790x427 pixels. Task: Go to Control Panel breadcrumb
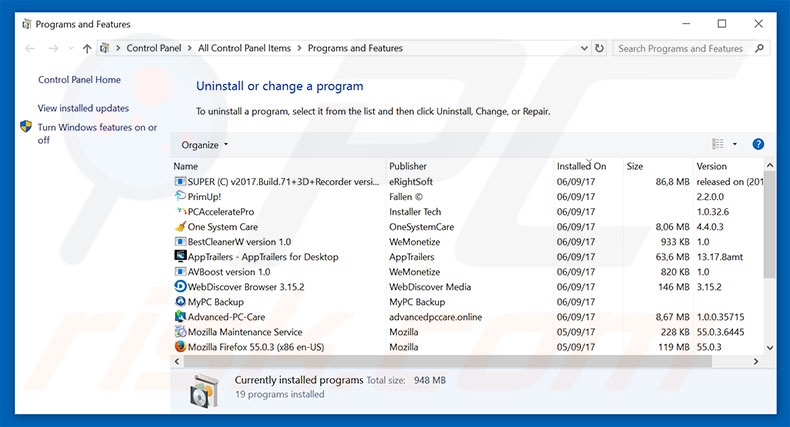coord(154,48)
